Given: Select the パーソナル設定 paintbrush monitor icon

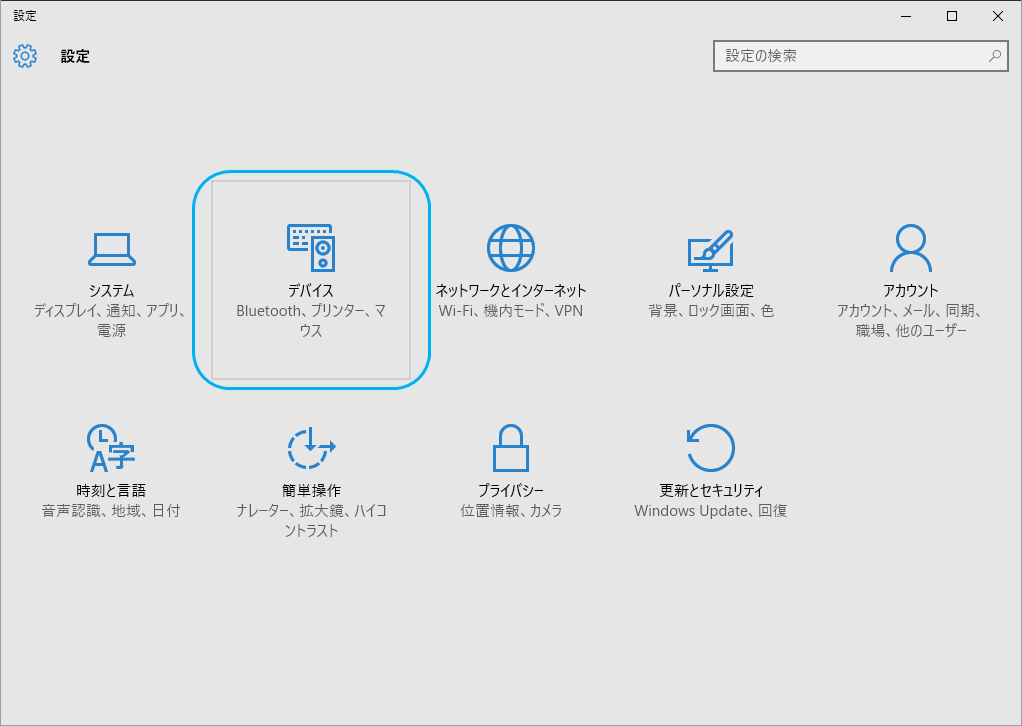Looking at the screenshot, I should [710, 249].
